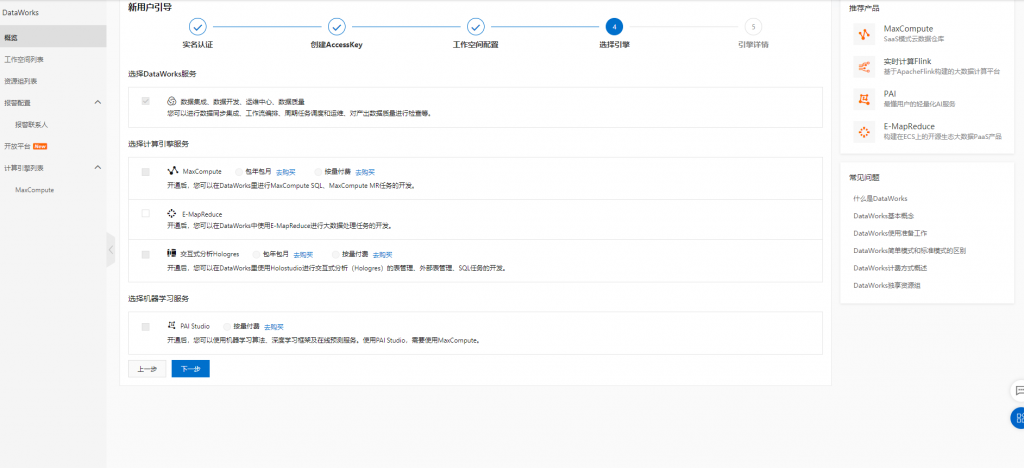Click 去购买 link for MaxCompute 按量付费

(x=365, y=172)
